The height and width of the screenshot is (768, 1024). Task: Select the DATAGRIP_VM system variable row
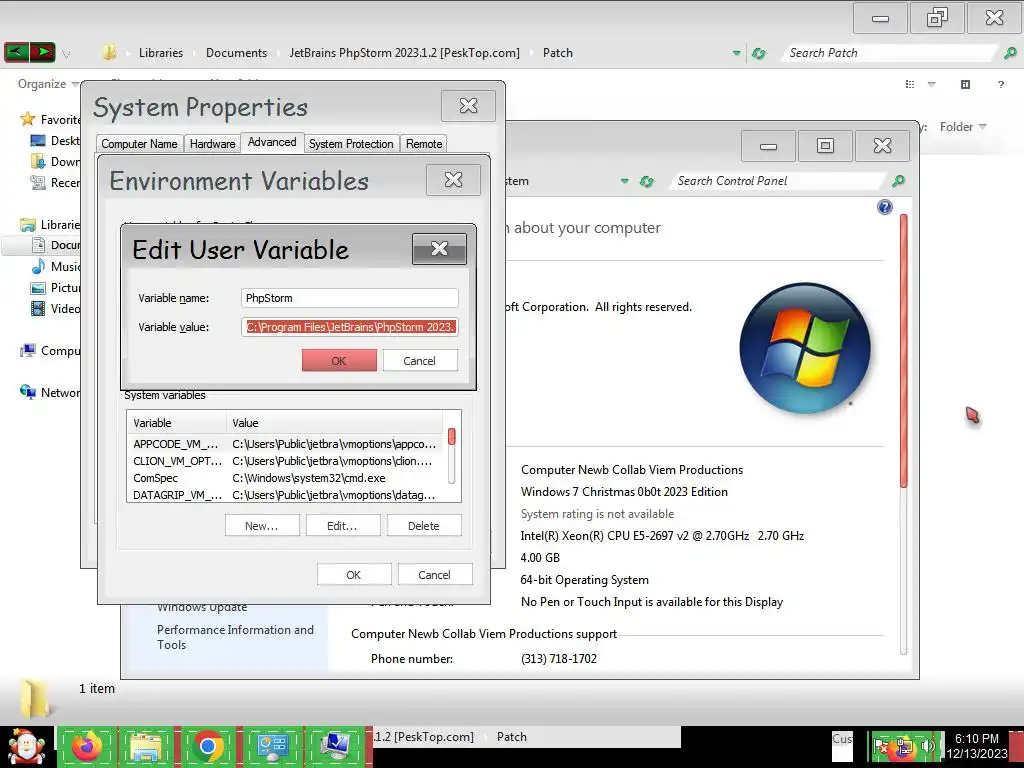[x=284, y=495]
